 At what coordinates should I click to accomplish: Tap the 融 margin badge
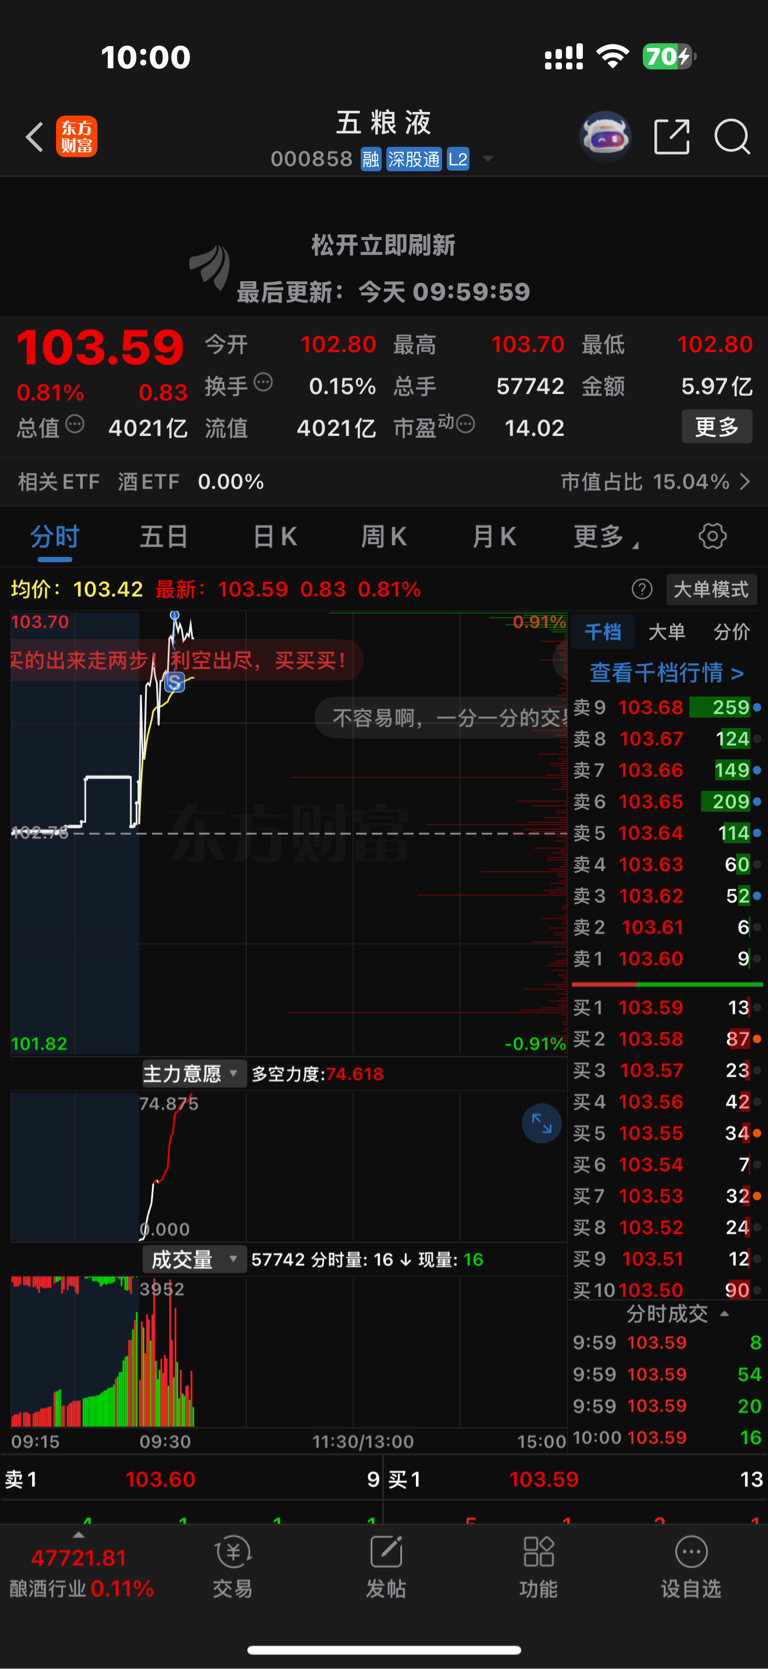tap(371, 159)
